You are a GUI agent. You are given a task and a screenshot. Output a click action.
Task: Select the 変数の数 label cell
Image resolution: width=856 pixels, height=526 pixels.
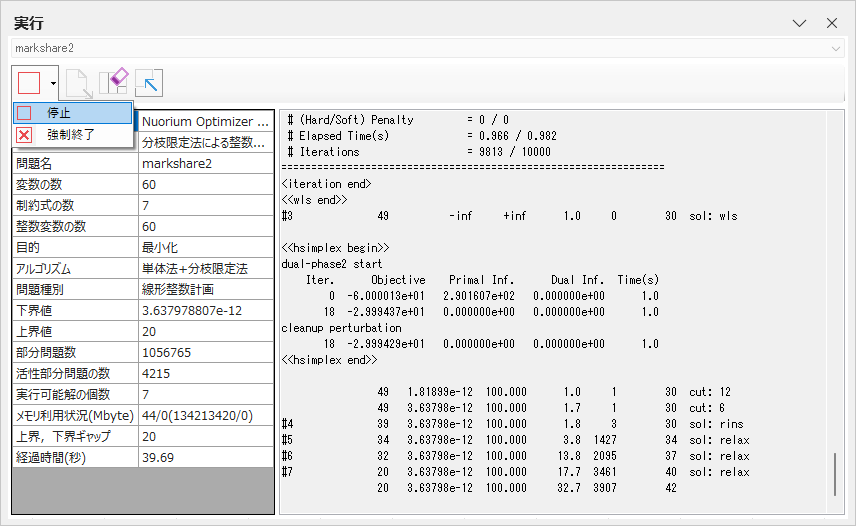75,184
